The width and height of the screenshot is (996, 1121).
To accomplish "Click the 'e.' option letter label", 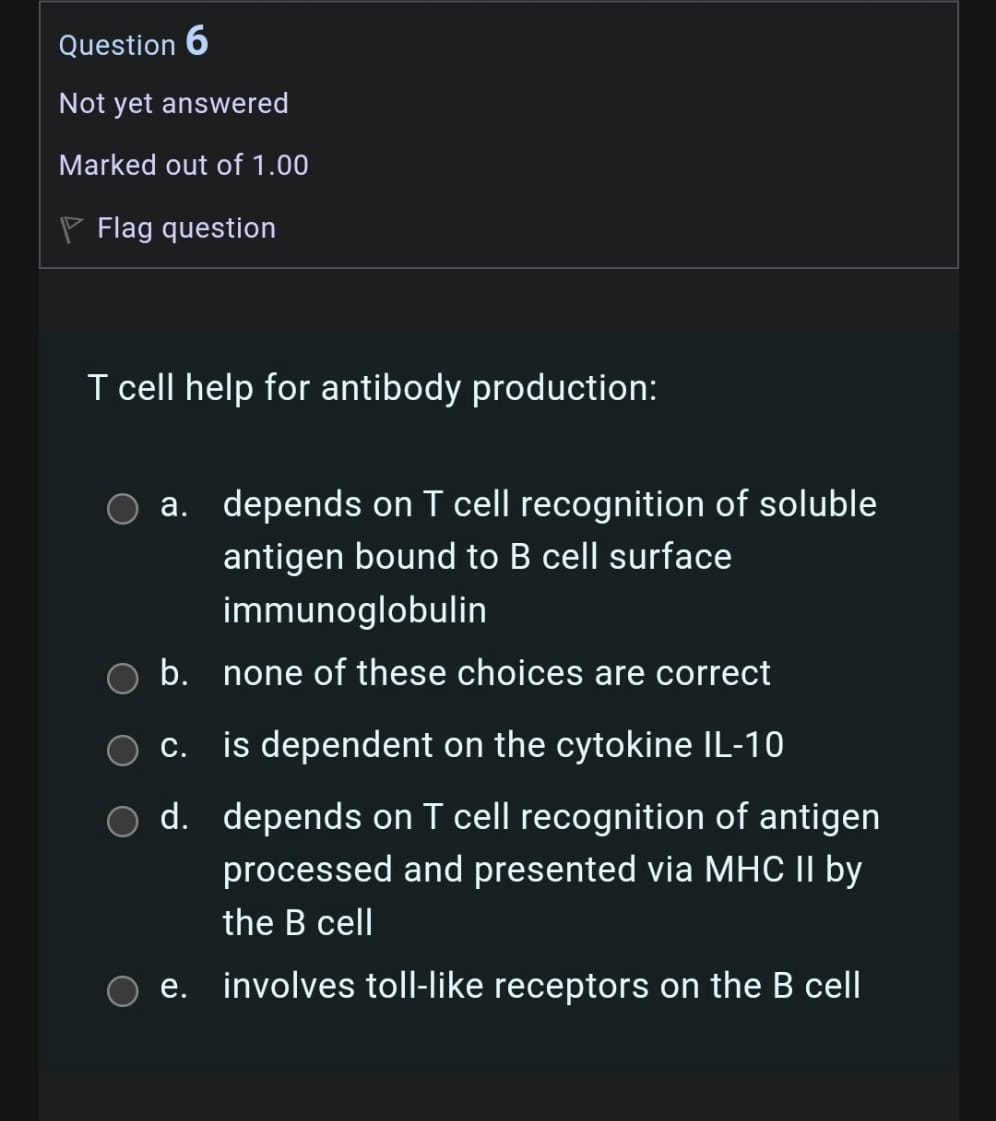I will coord(174,986).
